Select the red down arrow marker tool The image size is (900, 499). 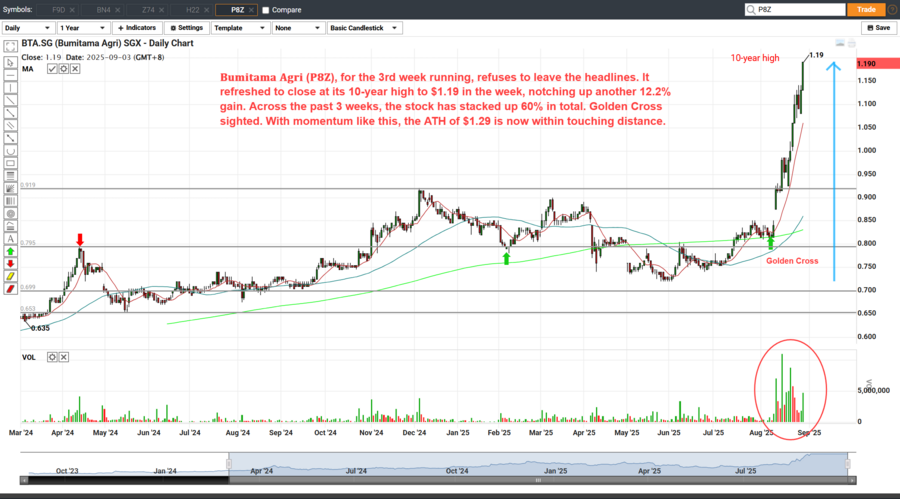10,264
